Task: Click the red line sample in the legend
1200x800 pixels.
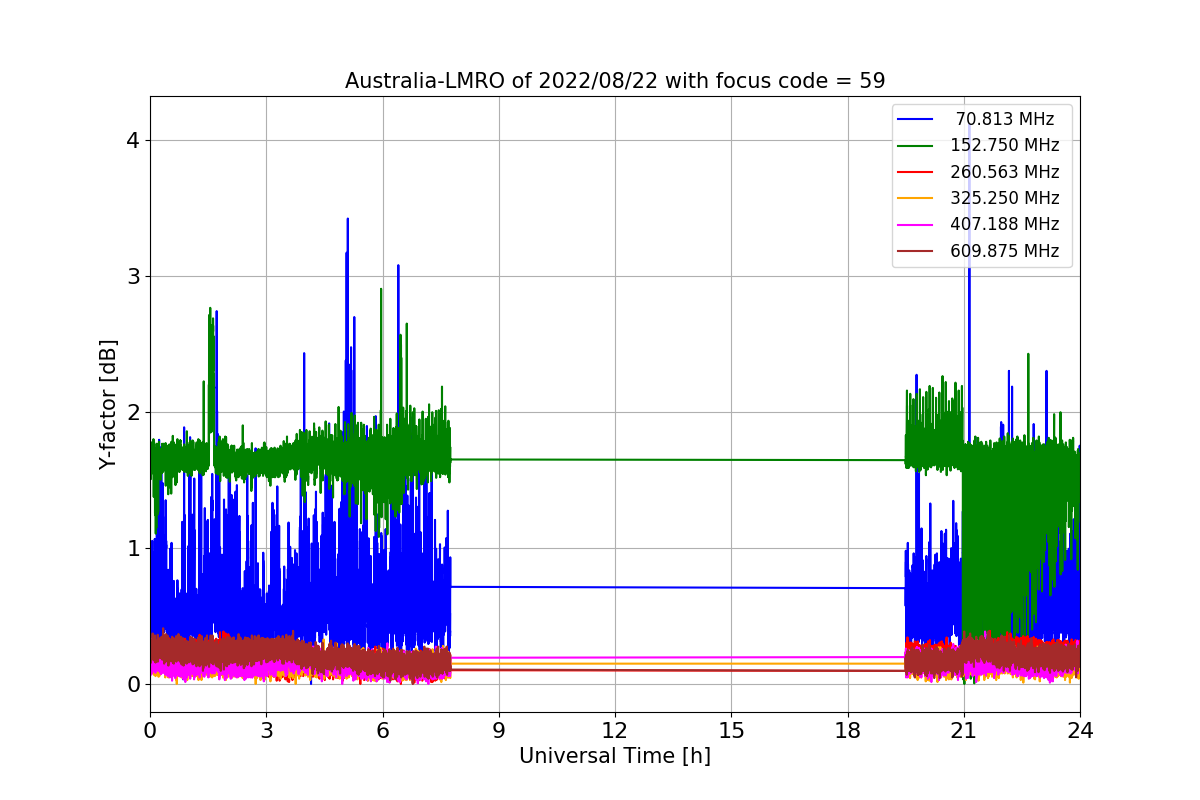Action: tap(916, 172)
